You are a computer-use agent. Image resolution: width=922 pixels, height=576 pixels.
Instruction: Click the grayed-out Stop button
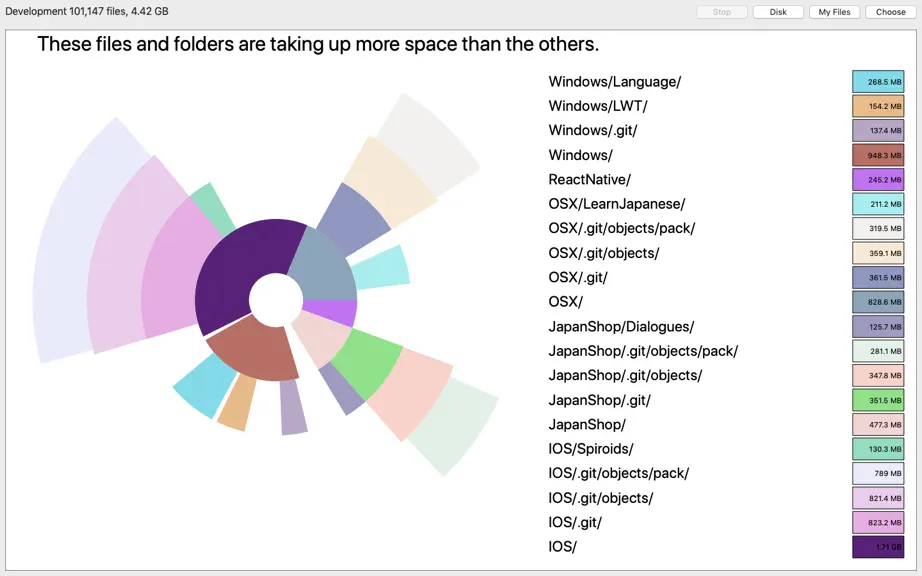[x=721, y=12]
